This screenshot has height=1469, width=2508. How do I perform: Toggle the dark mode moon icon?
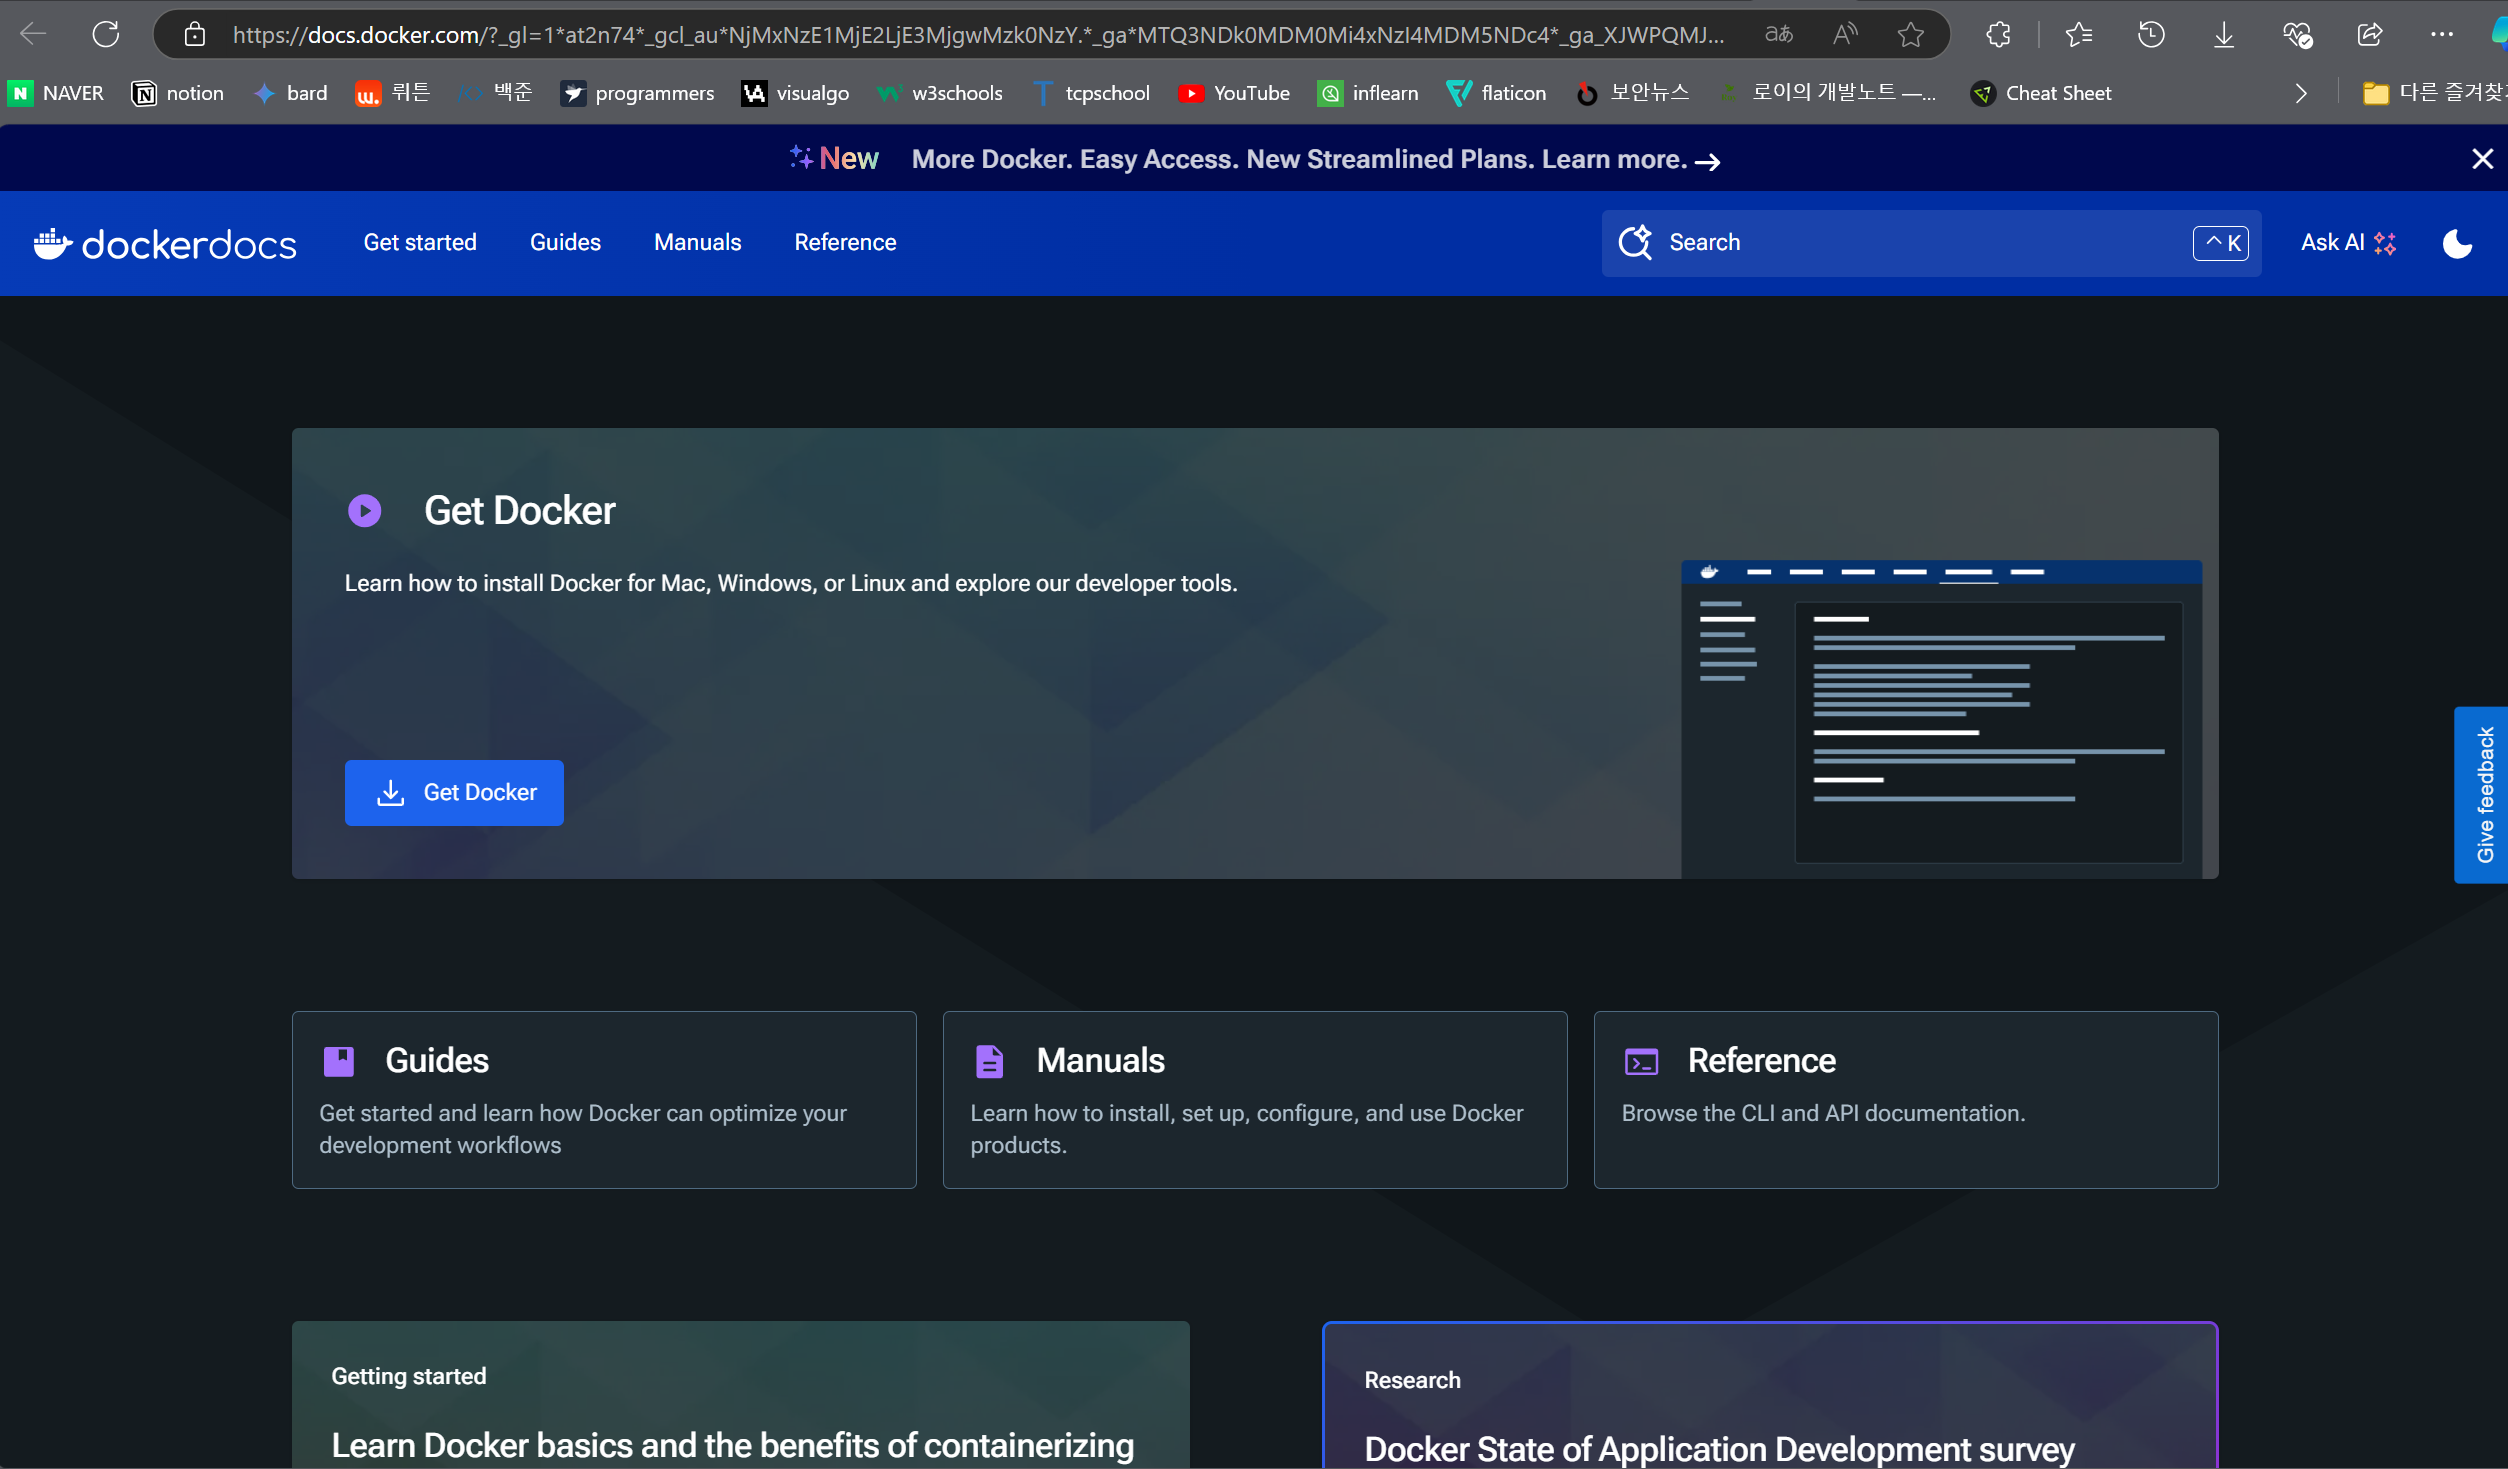[x=2457, y=243]
